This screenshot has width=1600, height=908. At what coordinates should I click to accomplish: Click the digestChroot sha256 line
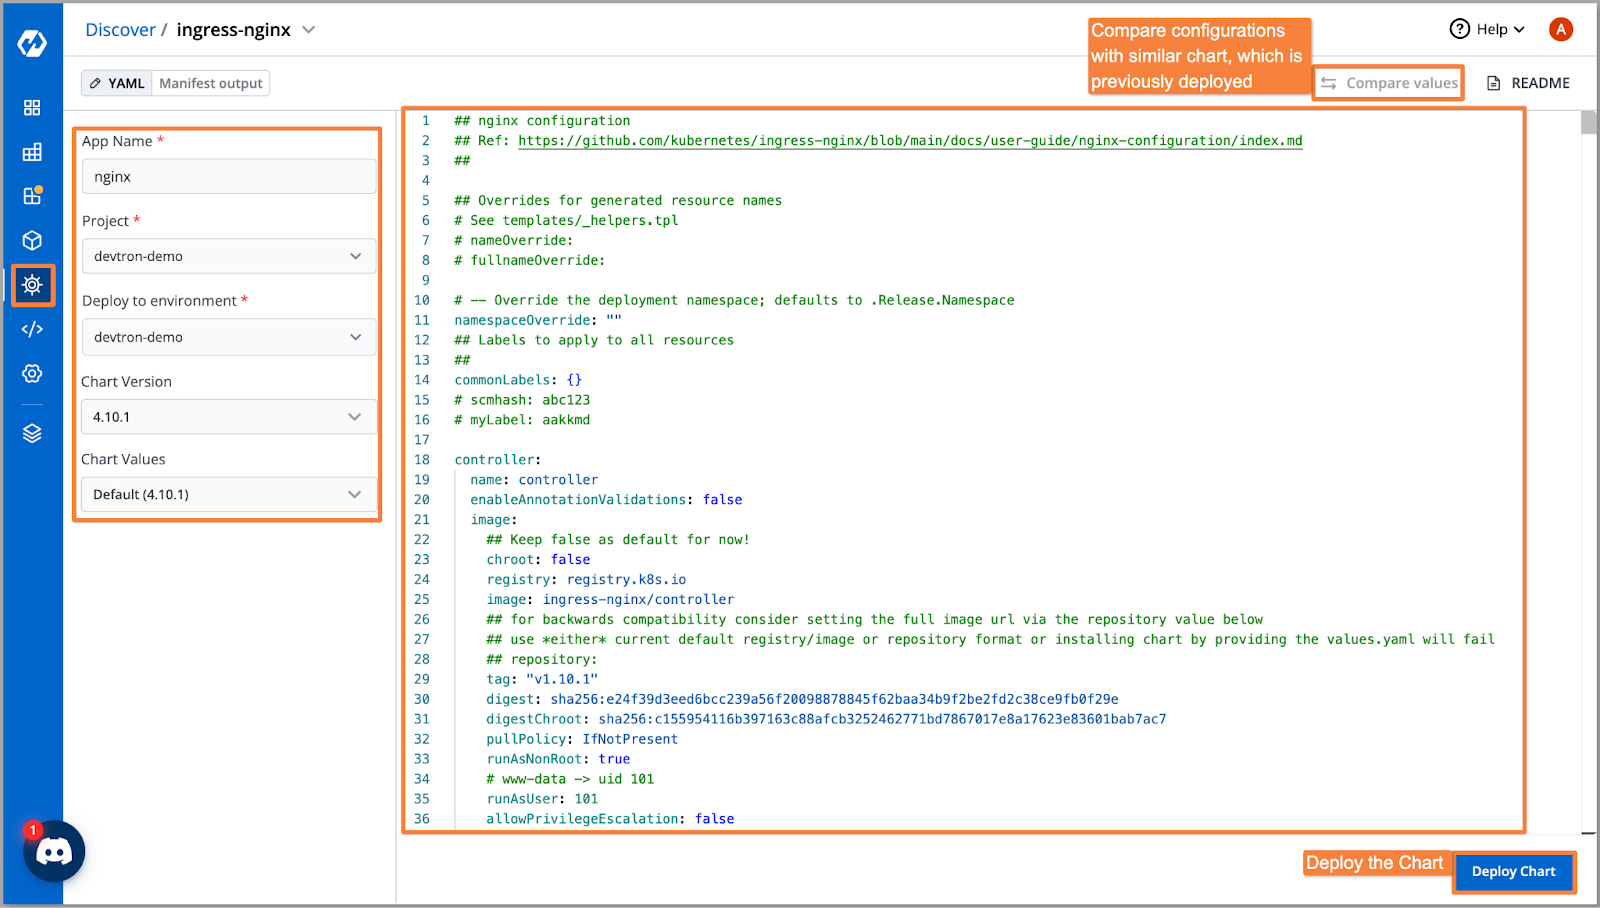[x=826, y=719]
